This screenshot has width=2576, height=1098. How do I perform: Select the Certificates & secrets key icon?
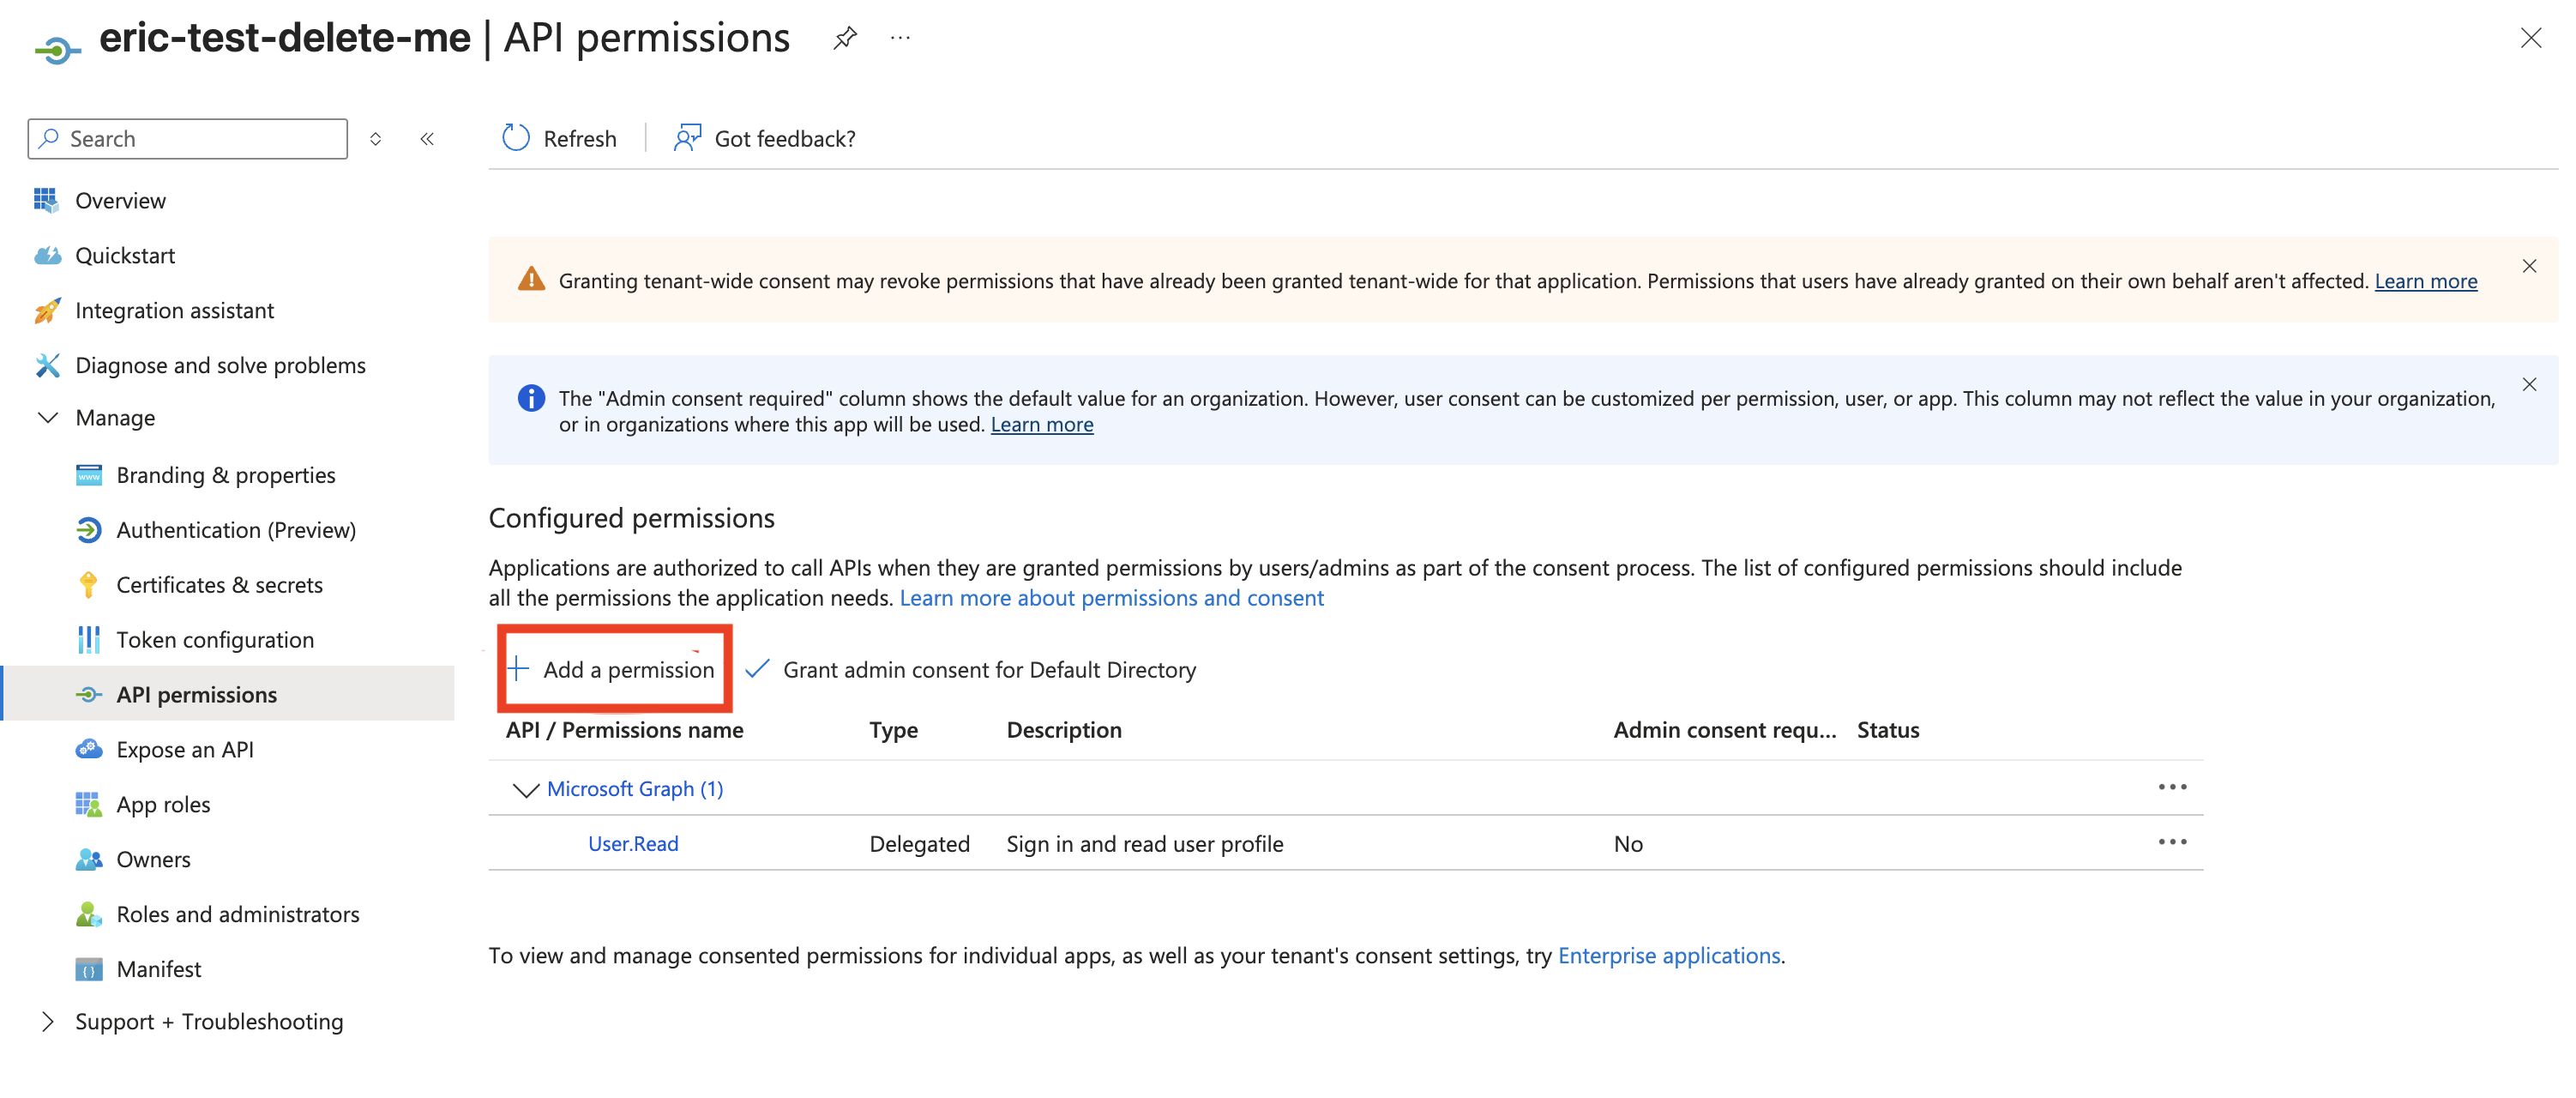coord(88,584)
